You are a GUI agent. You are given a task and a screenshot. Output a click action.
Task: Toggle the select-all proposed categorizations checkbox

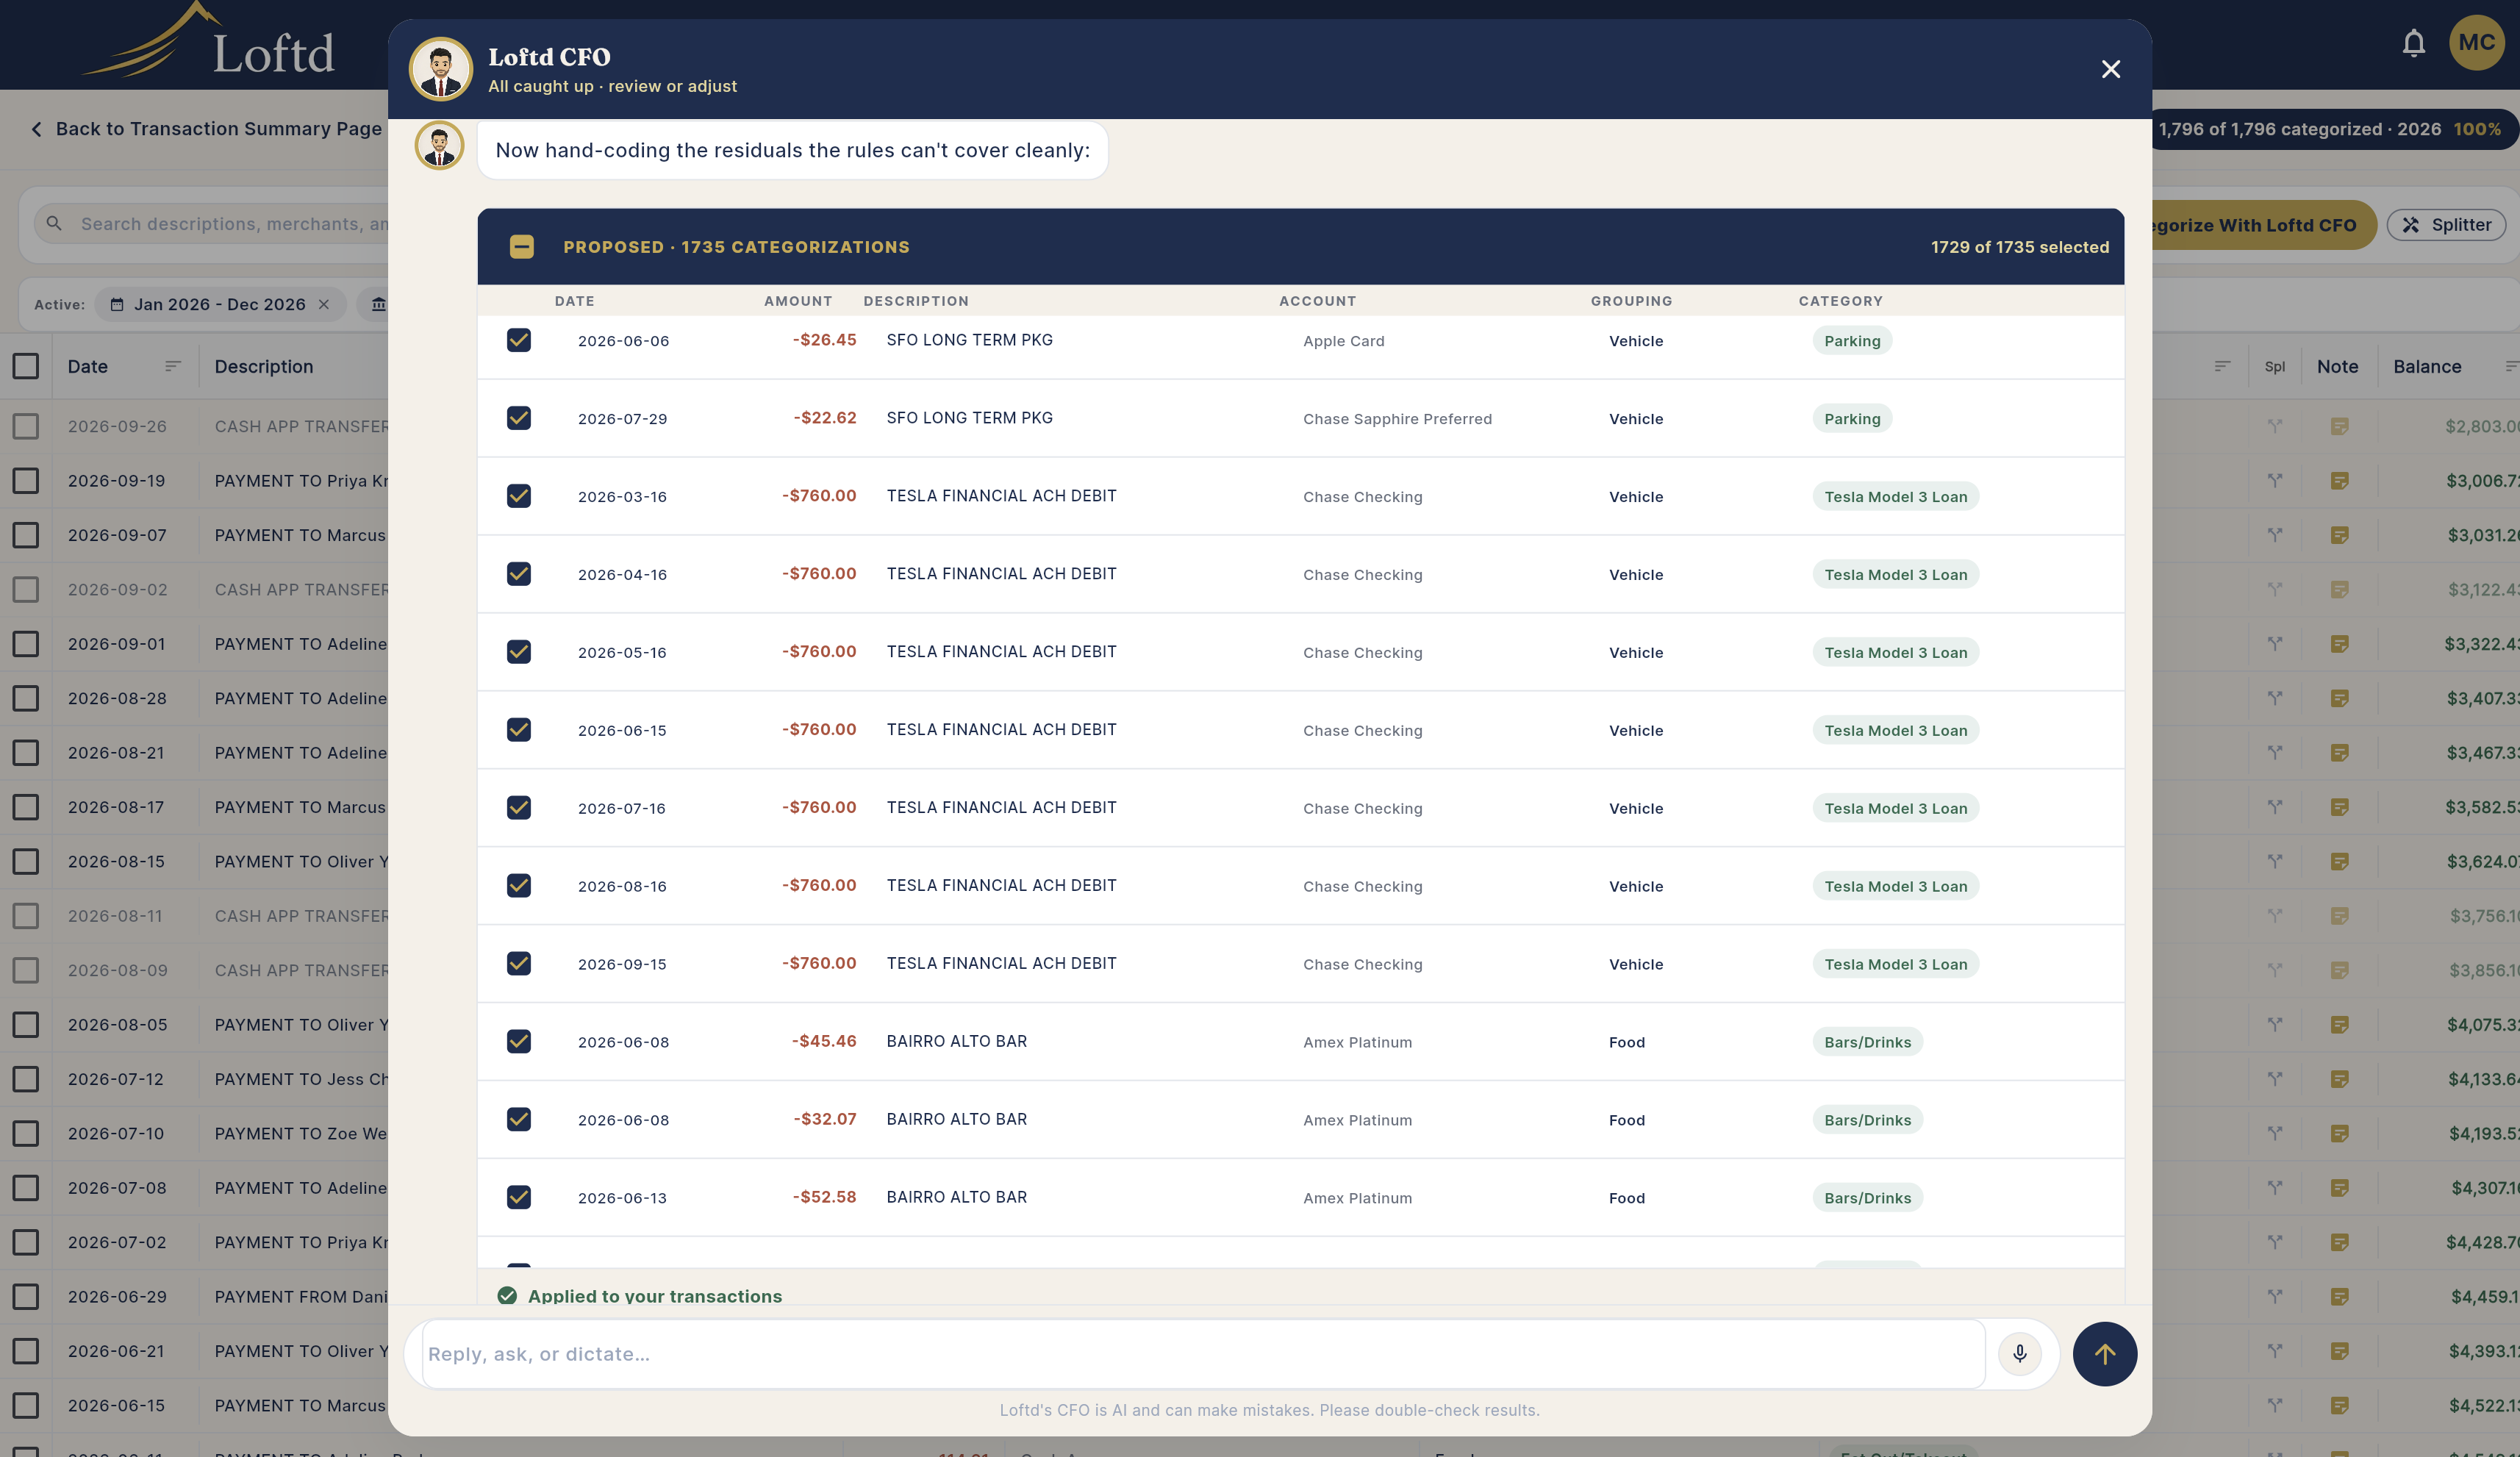pos(521,246)
